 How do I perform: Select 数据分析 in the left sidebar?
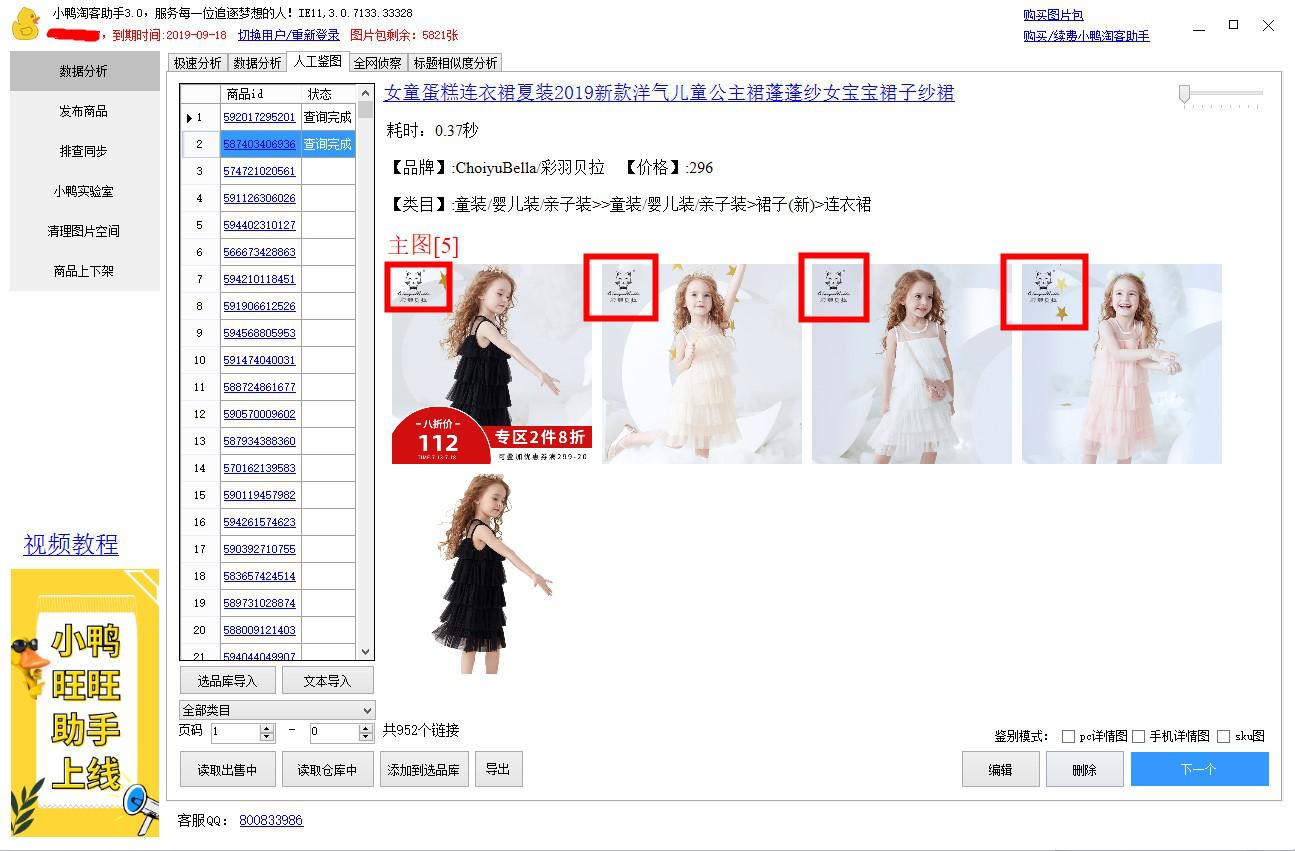coord(84,71)
